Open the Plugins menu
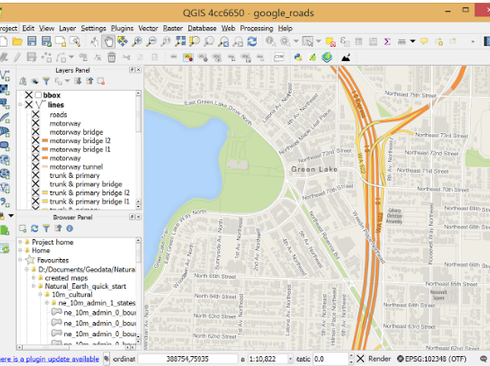This screenshot has height=366, width=490. click(122, 28)
